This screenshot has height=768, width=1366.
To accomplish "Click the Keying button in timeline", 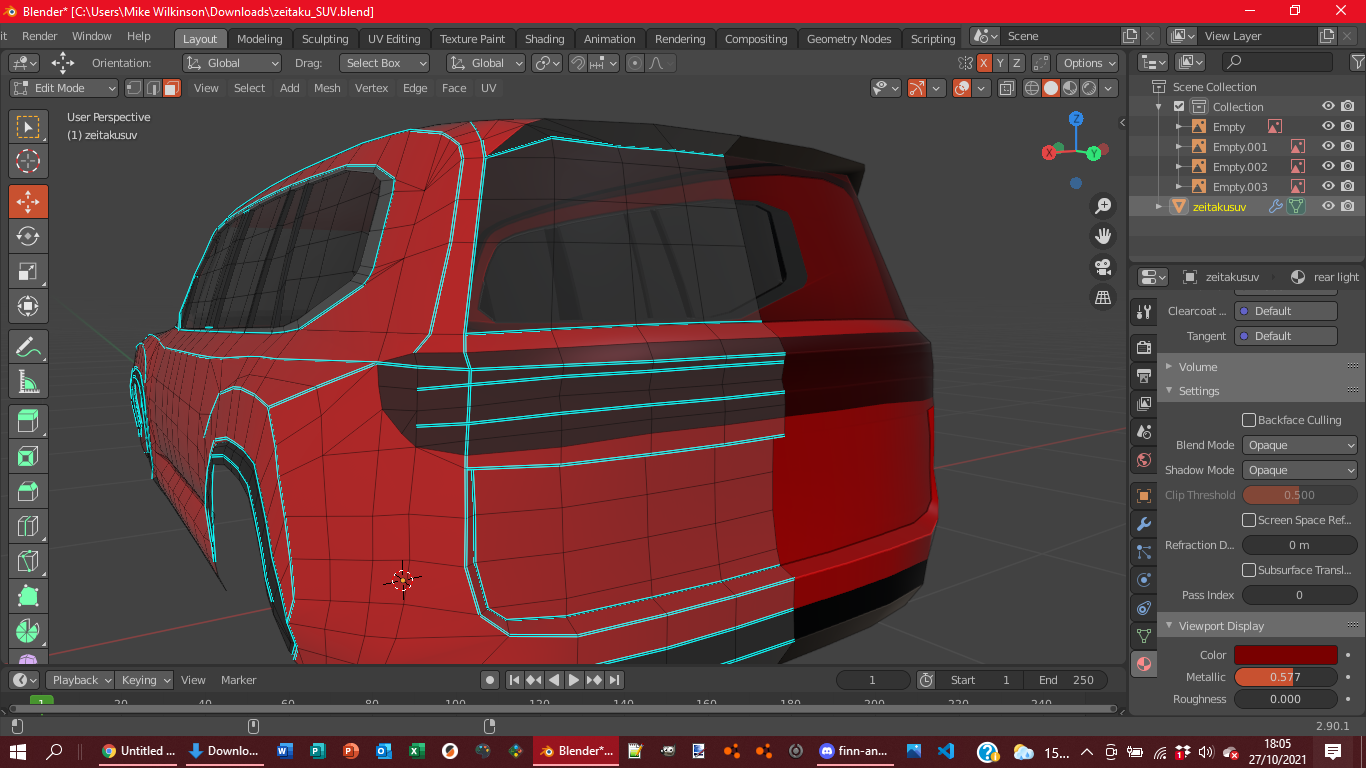I will coord(145,680).
